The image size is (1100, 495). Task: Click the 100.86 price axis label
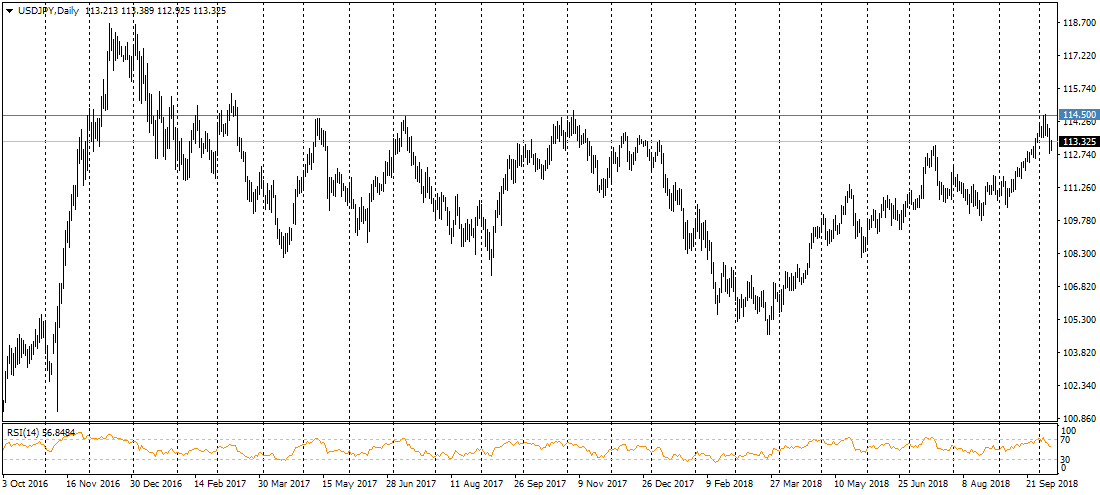click(1076, 418)
